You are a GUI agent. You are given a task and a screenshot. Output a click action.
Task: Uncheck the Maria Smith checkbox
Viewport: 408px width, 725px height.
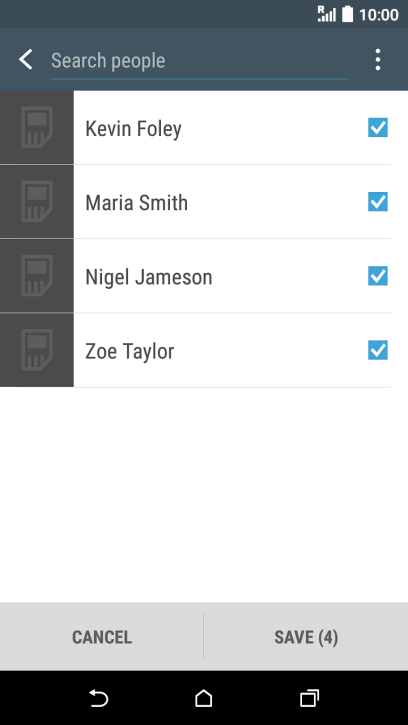pos(378,202)
